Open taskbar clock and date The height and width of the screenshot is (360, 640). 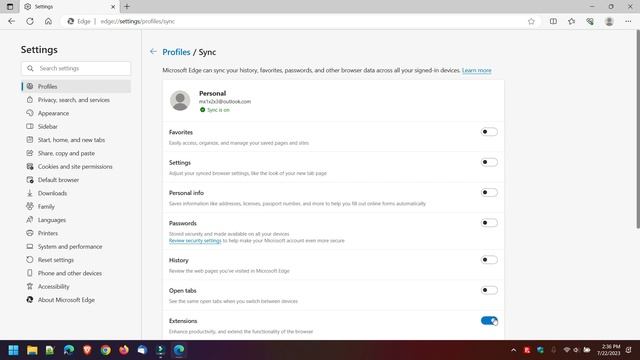[608, 350]
